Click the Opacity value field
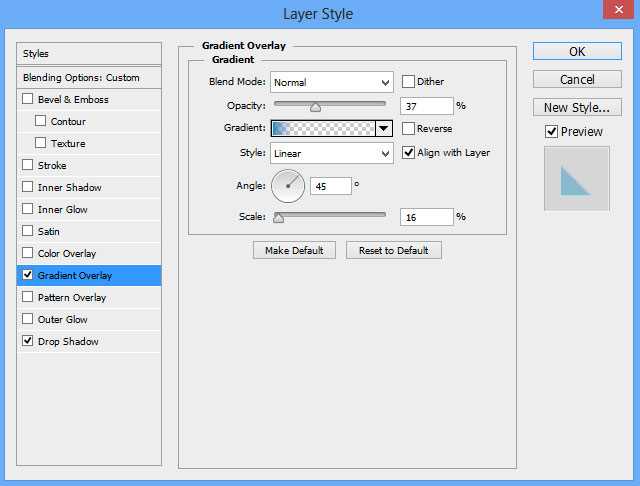Screen dimensions: 640x486 click(427, 107)
